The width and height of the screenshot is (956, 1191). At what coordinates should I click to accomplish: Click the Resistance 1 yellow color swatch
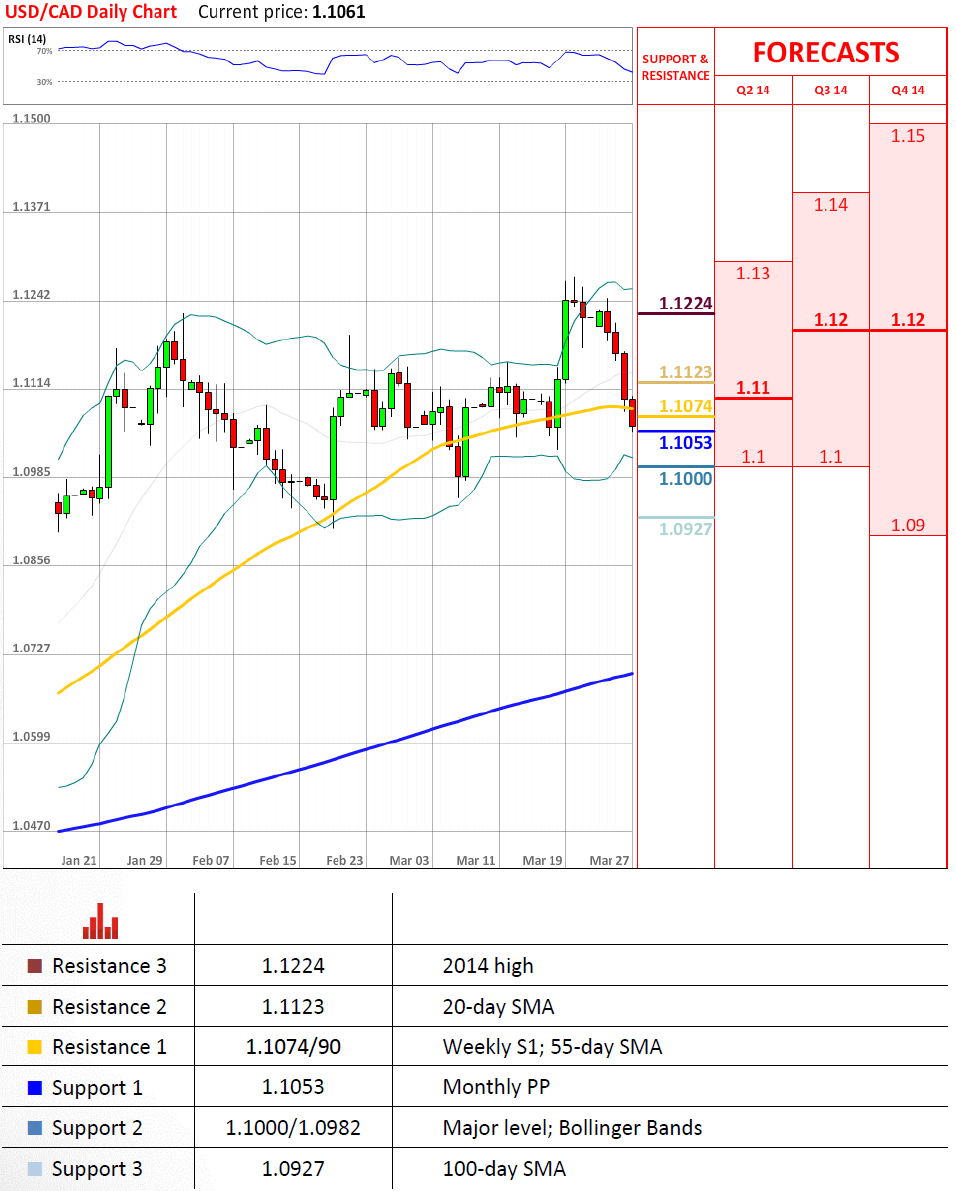click(x=35, y=1047)
